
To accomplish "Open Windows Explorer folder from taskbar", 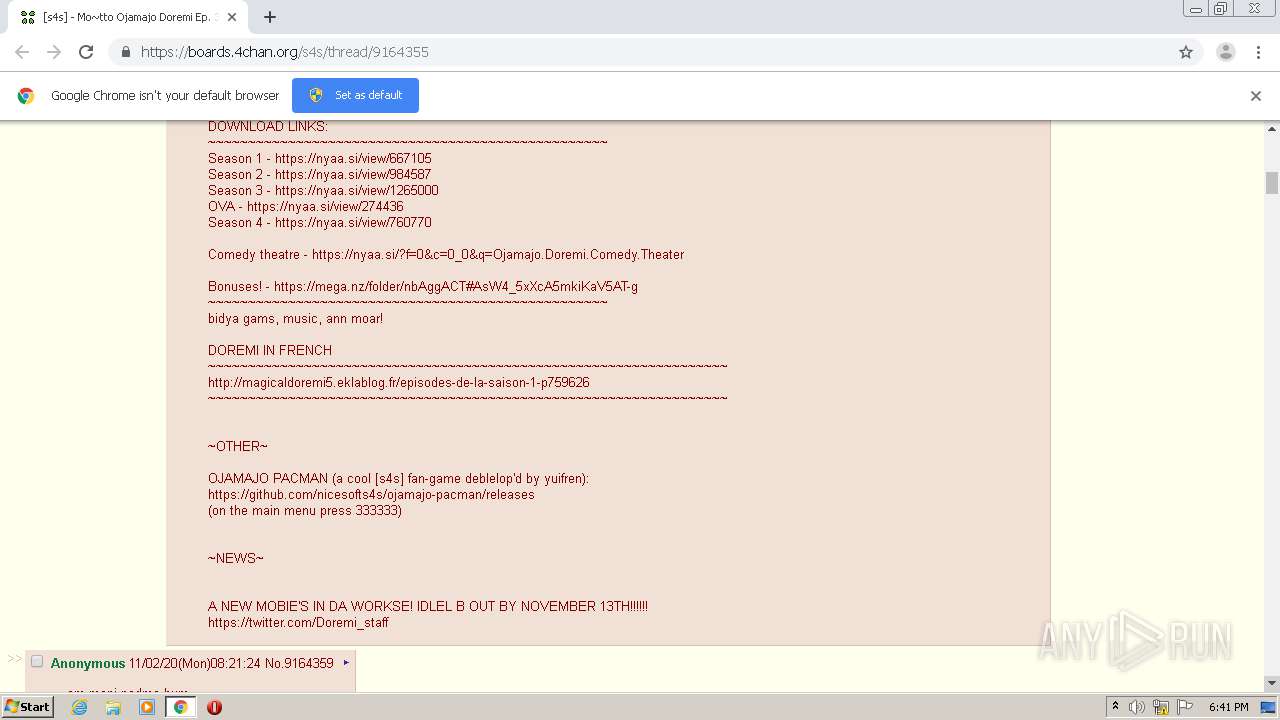I will [x=113, y=707].
